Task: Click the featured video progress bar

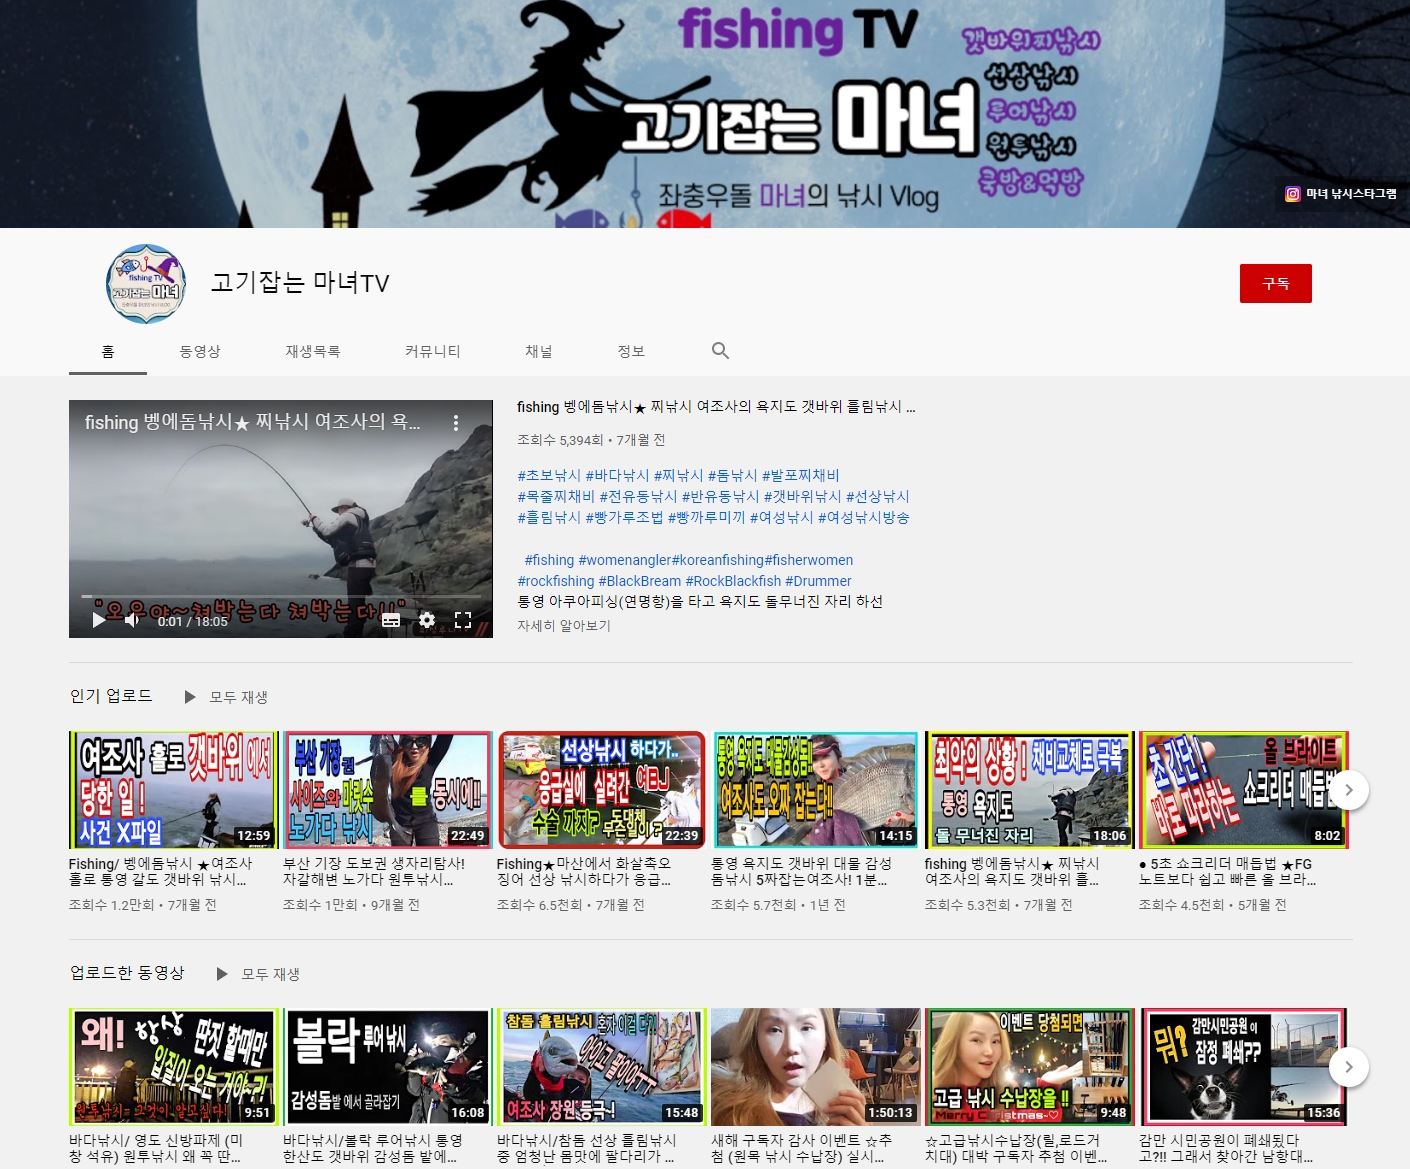Action: 280,597
